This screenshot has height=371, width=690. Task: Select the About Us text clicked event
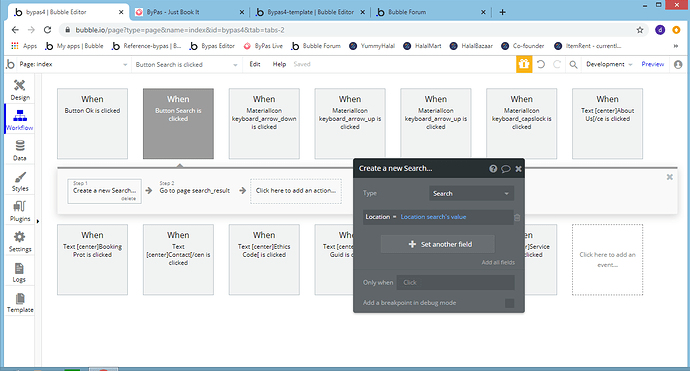607,124
